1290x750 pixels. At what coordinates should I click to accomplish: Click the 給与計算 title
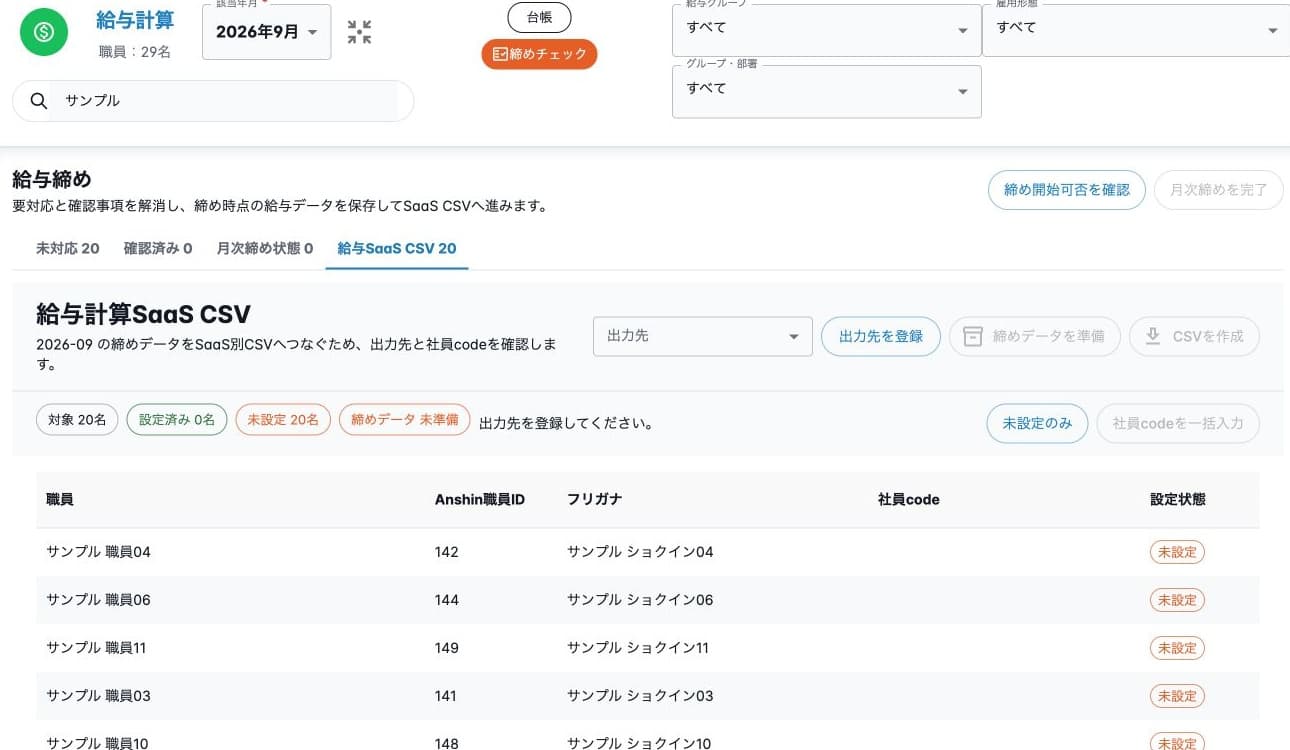click(135, 20)
